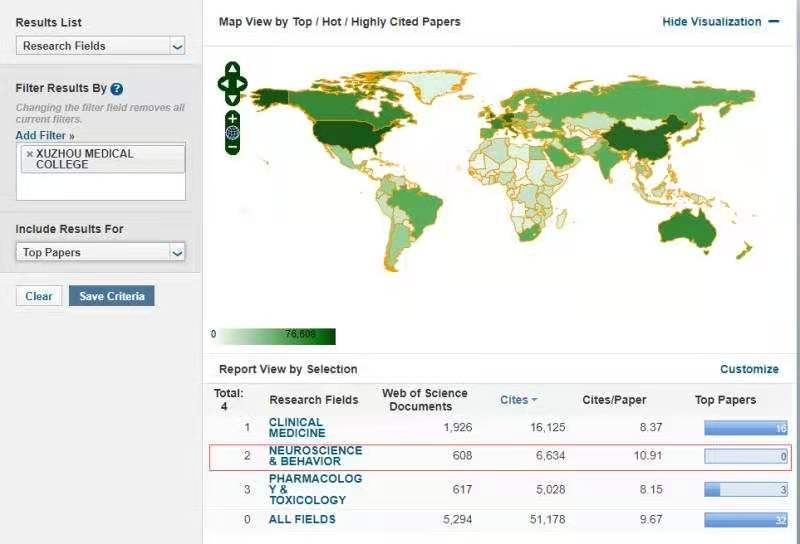Click the Clear button

[39, 296]
